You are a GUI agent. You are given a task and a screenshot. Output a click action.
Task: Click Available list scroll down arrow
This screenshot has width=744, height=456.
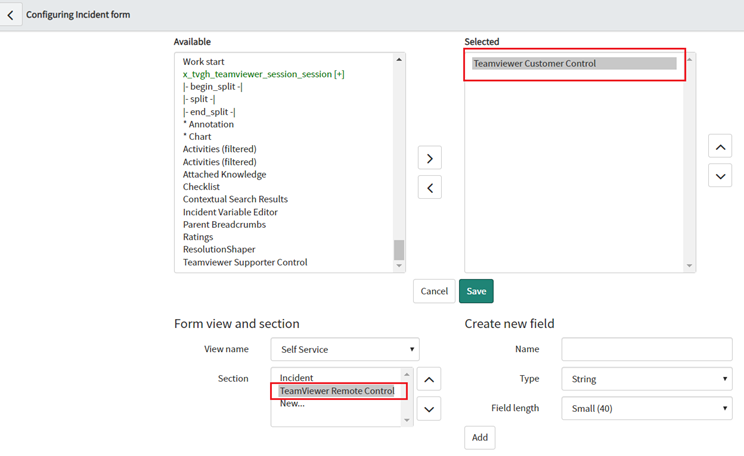399,266
